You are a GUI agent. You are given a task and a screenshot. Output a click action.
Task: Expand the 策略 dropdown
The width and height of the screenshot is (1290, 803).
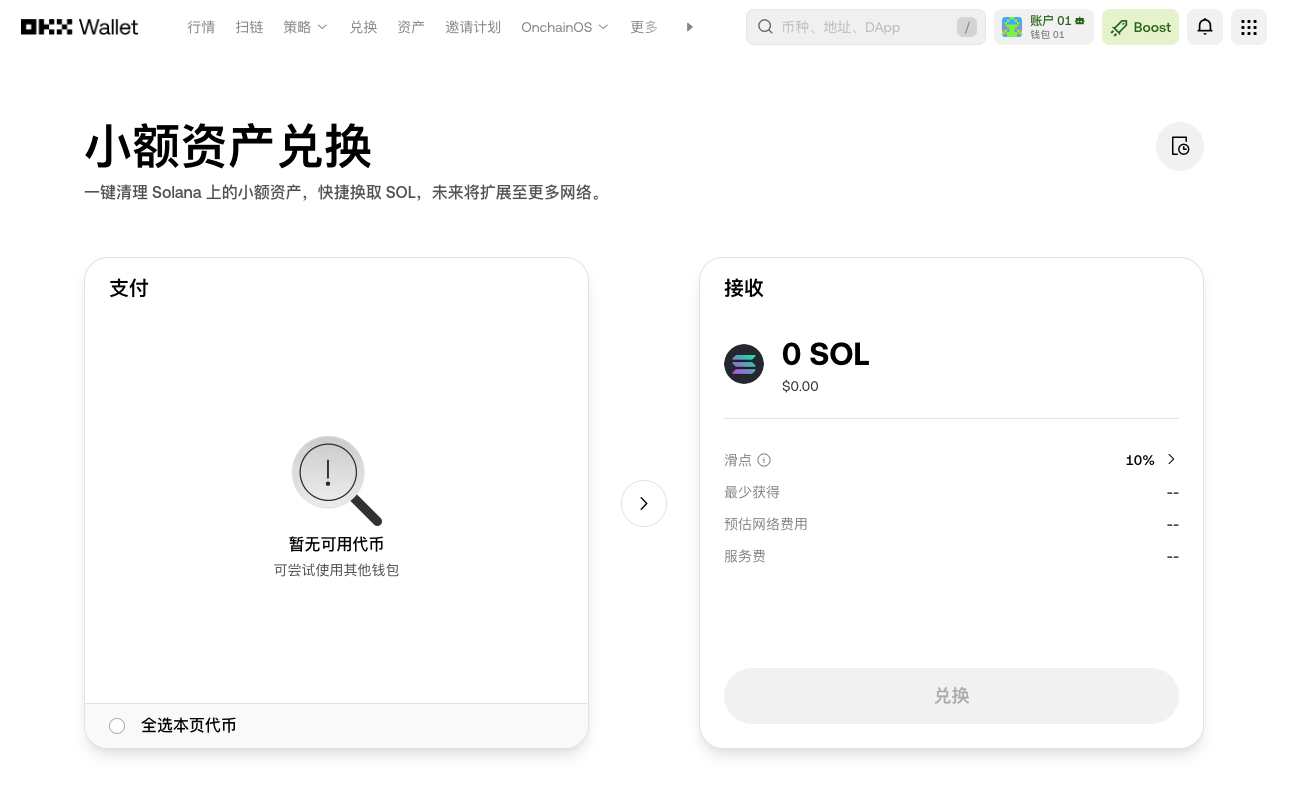[304, 27]
